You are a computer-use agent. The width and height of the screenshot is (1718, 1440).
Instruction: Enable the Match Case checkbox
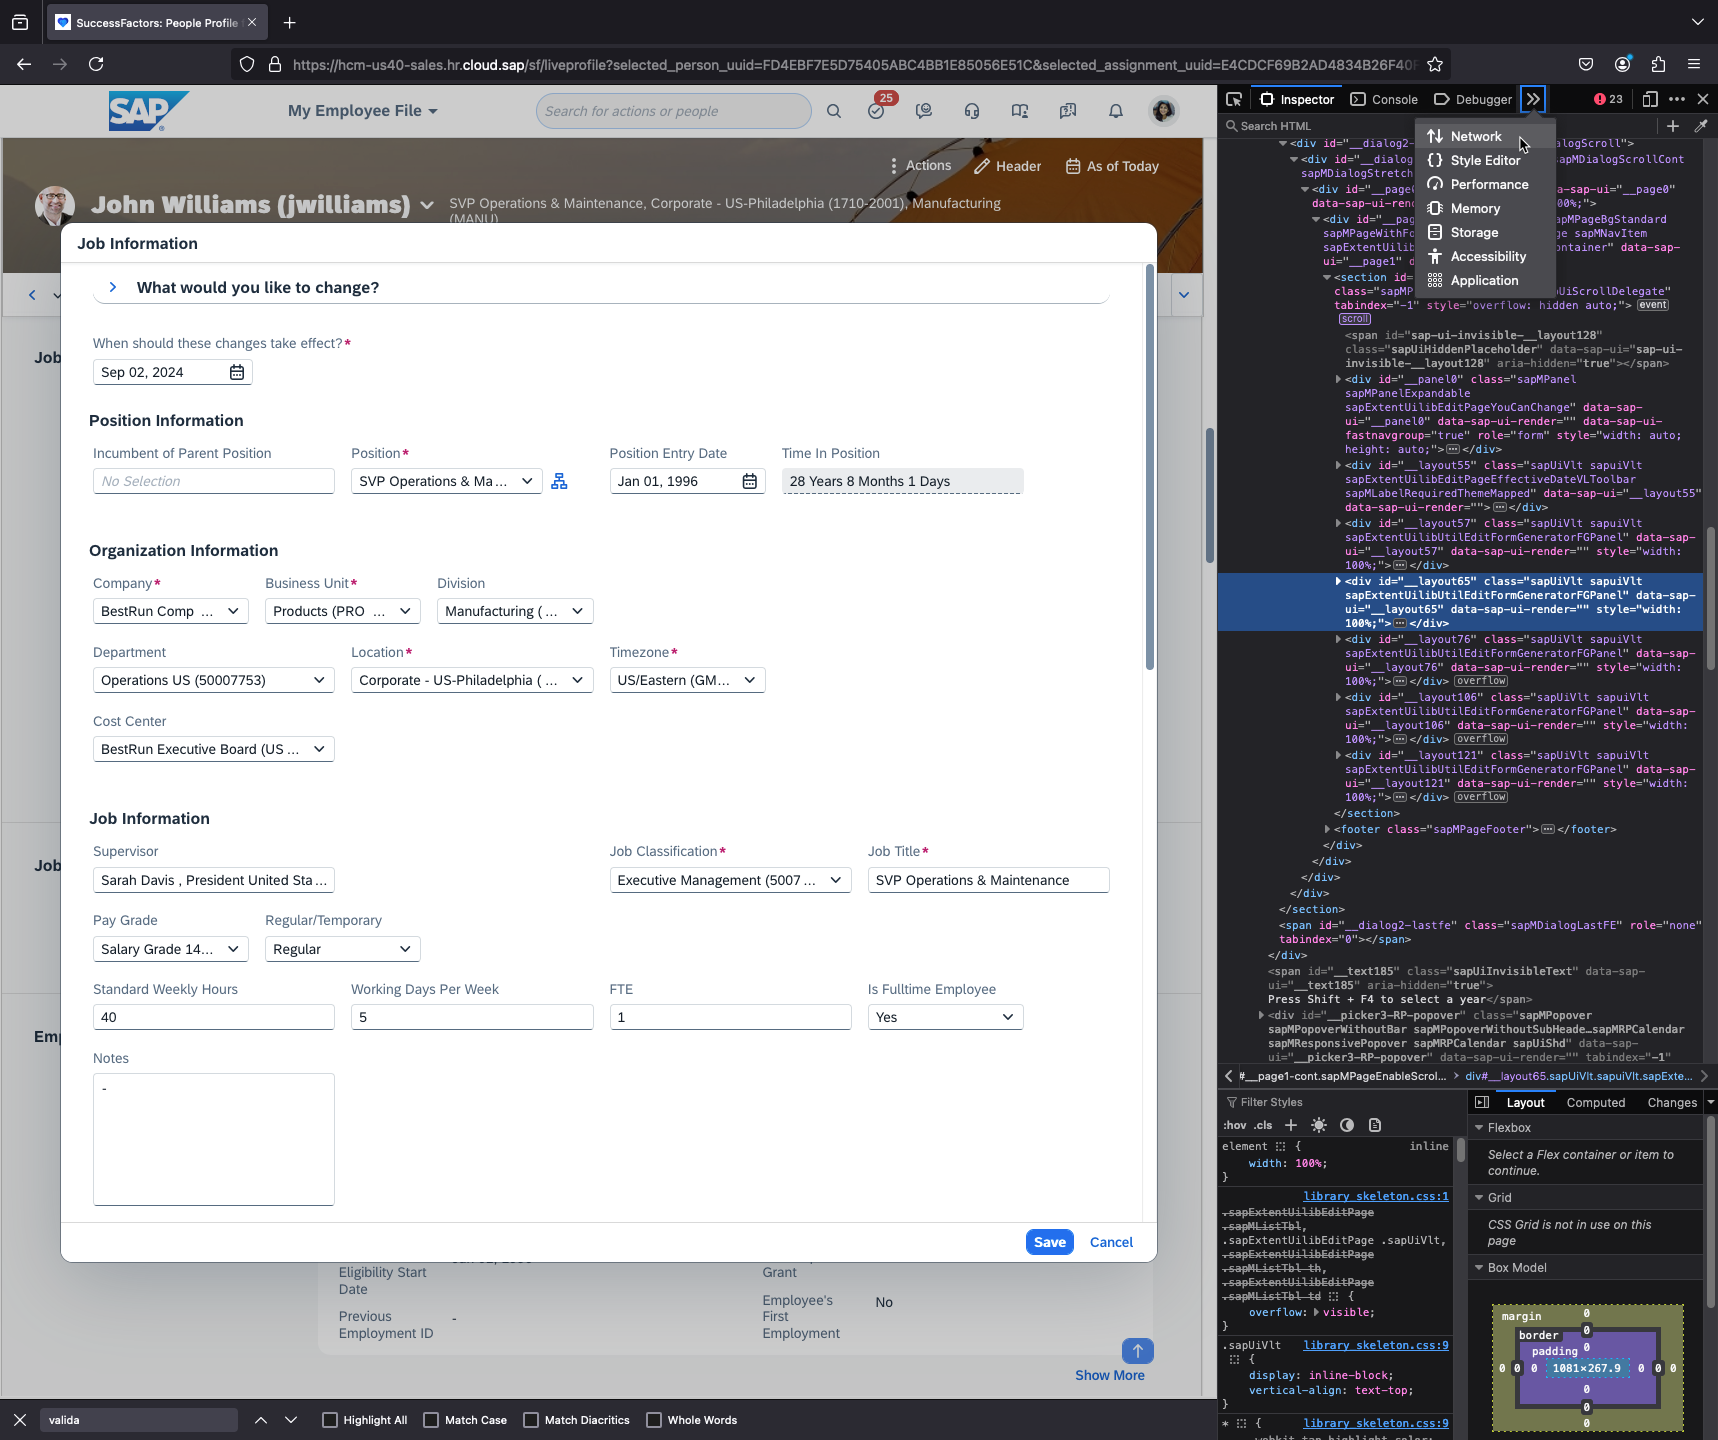(x=431, y=1420)
